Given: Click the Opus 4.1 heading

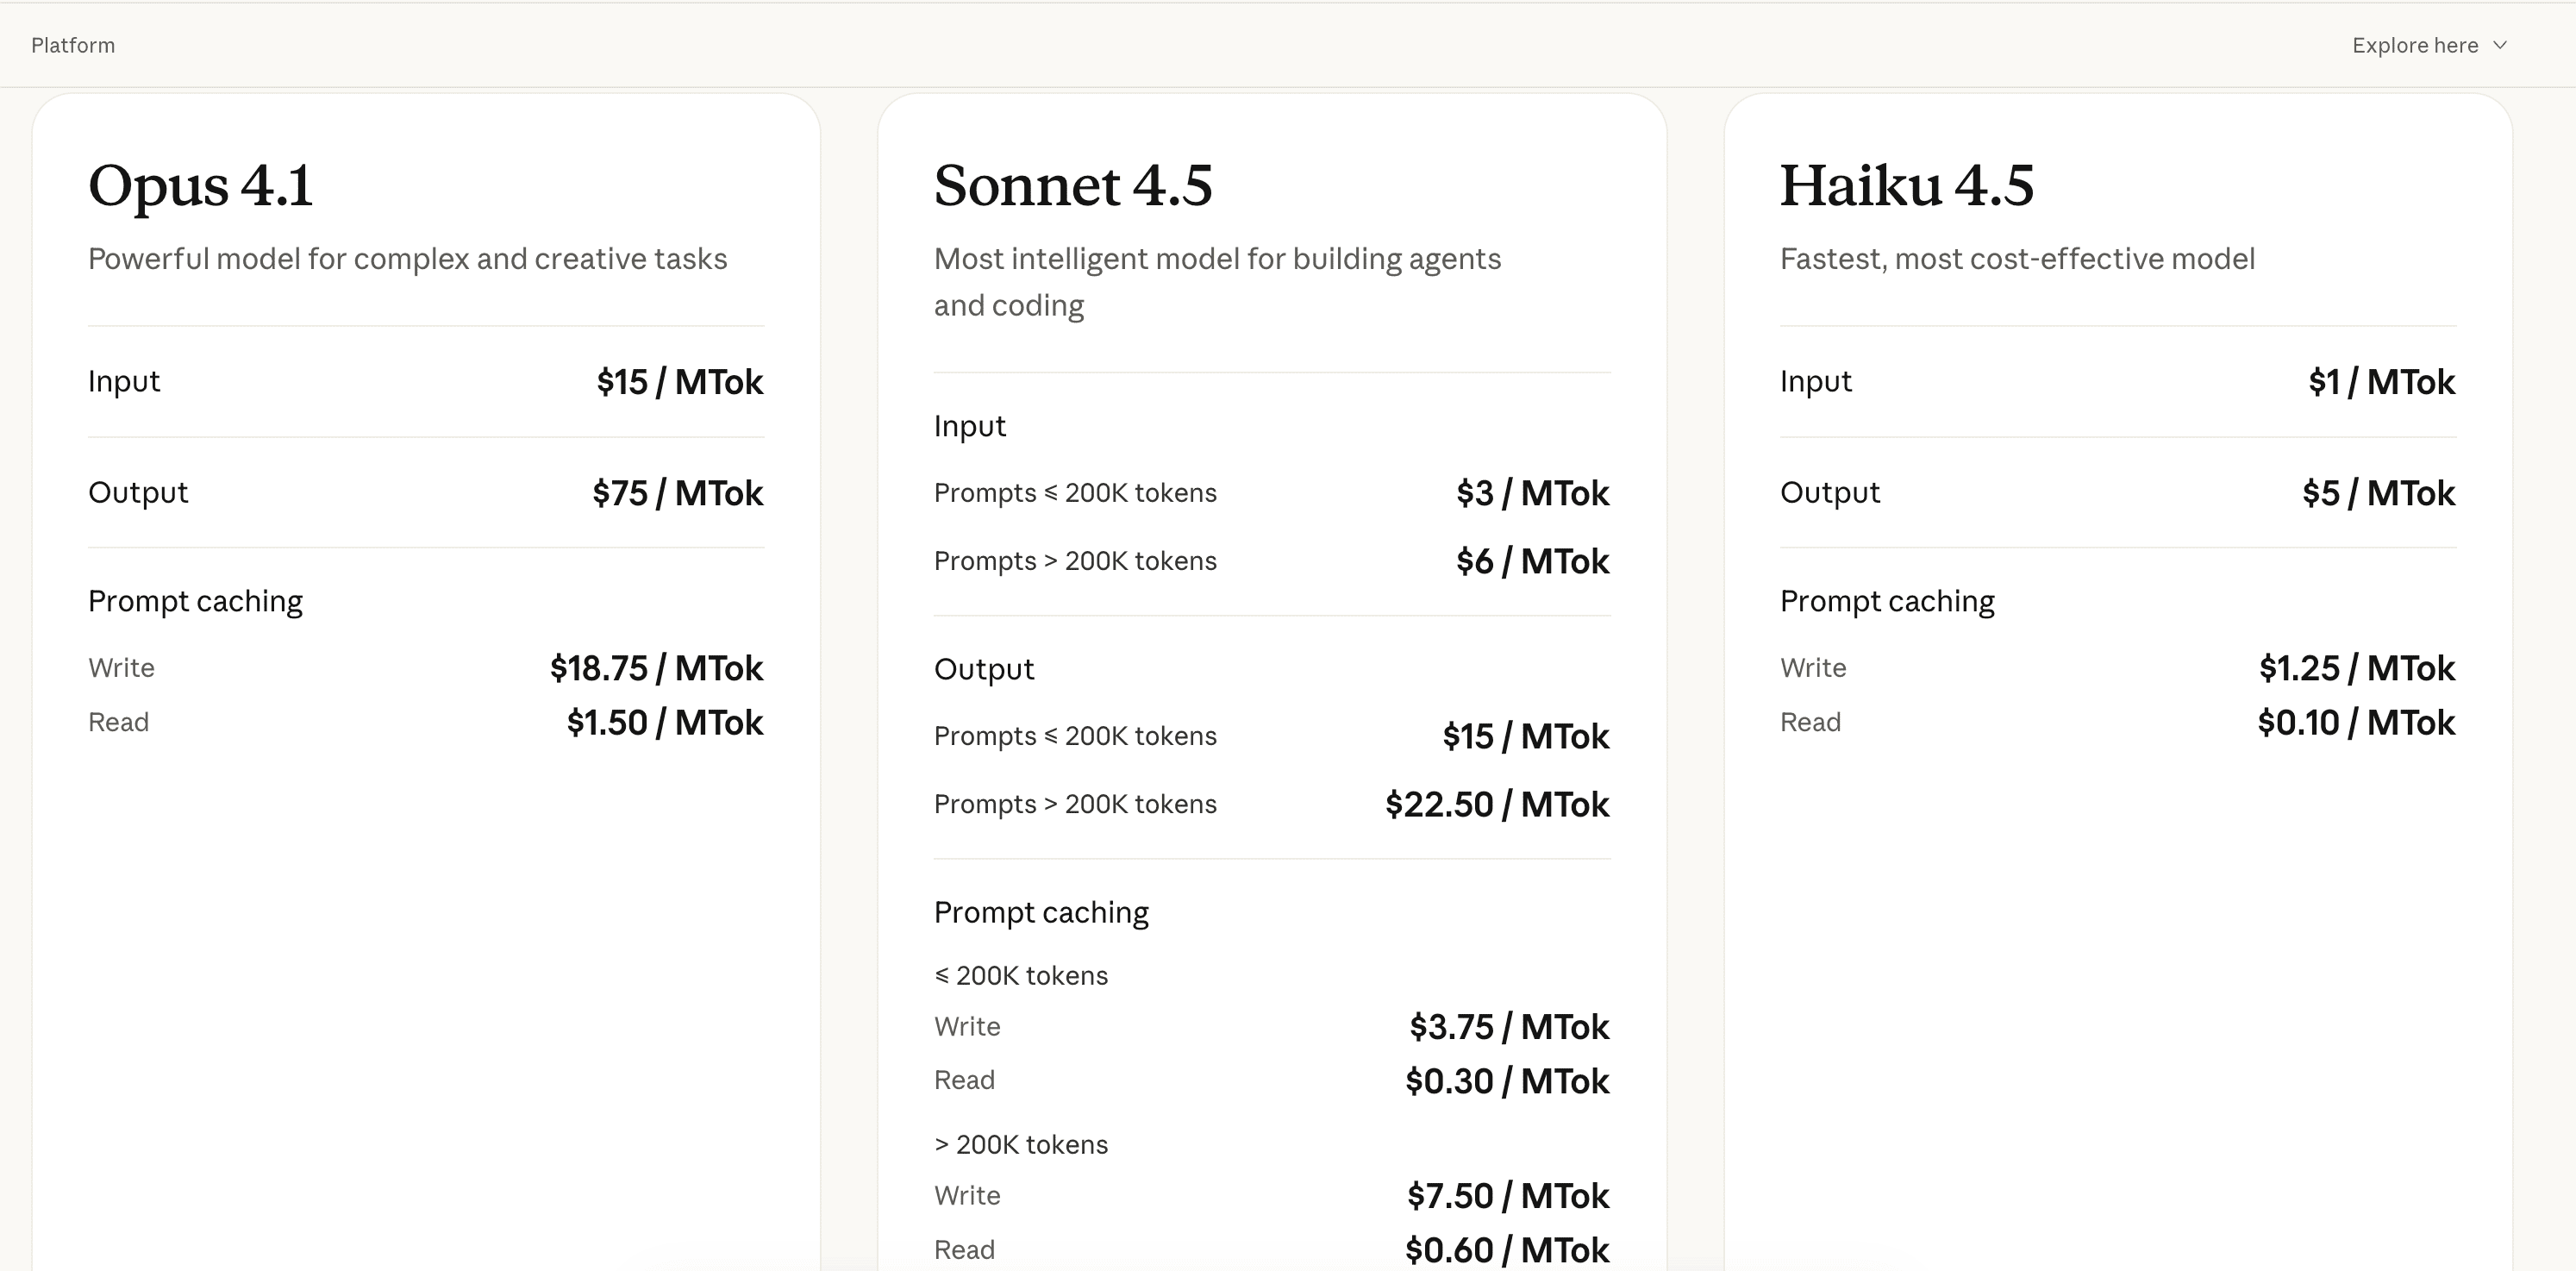Looking at the screenshot, I should [201, 185].
